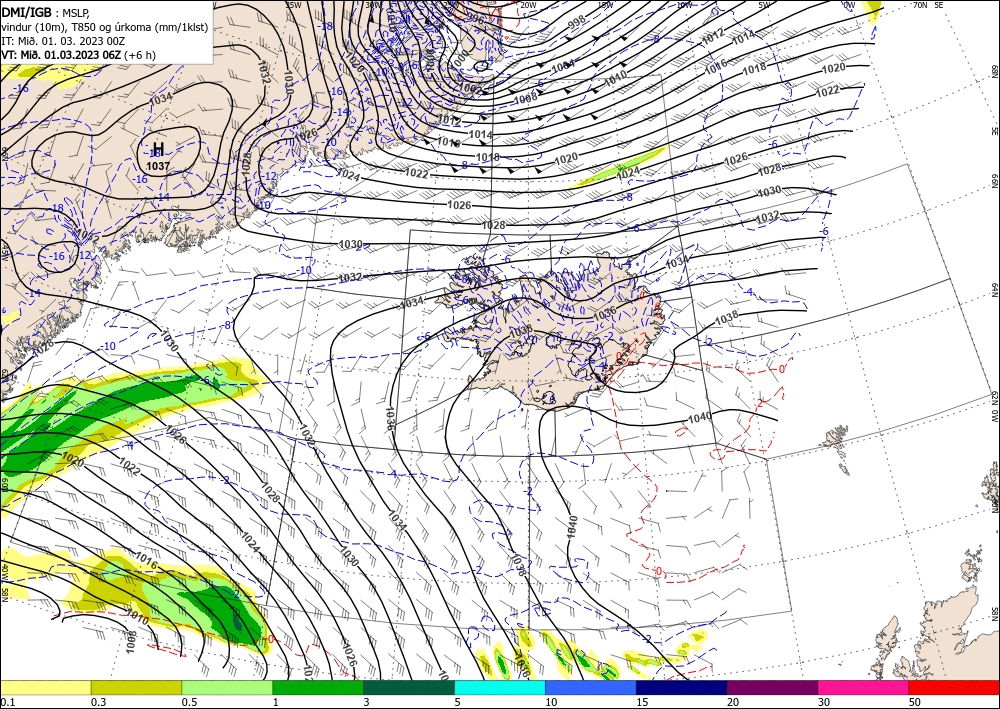This screenshot has width=1000, height=709.
Task: Select the green 1–3 mm legend swatch
Action: click(318, 687)
